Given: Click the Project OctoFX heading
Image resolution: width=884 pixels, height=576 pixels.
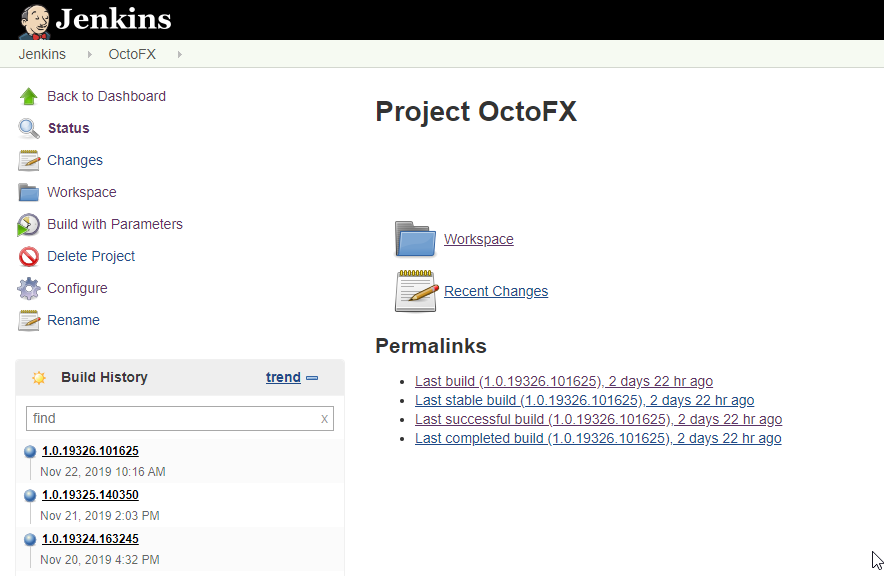Looking at the screenshot, I should 476,112.
